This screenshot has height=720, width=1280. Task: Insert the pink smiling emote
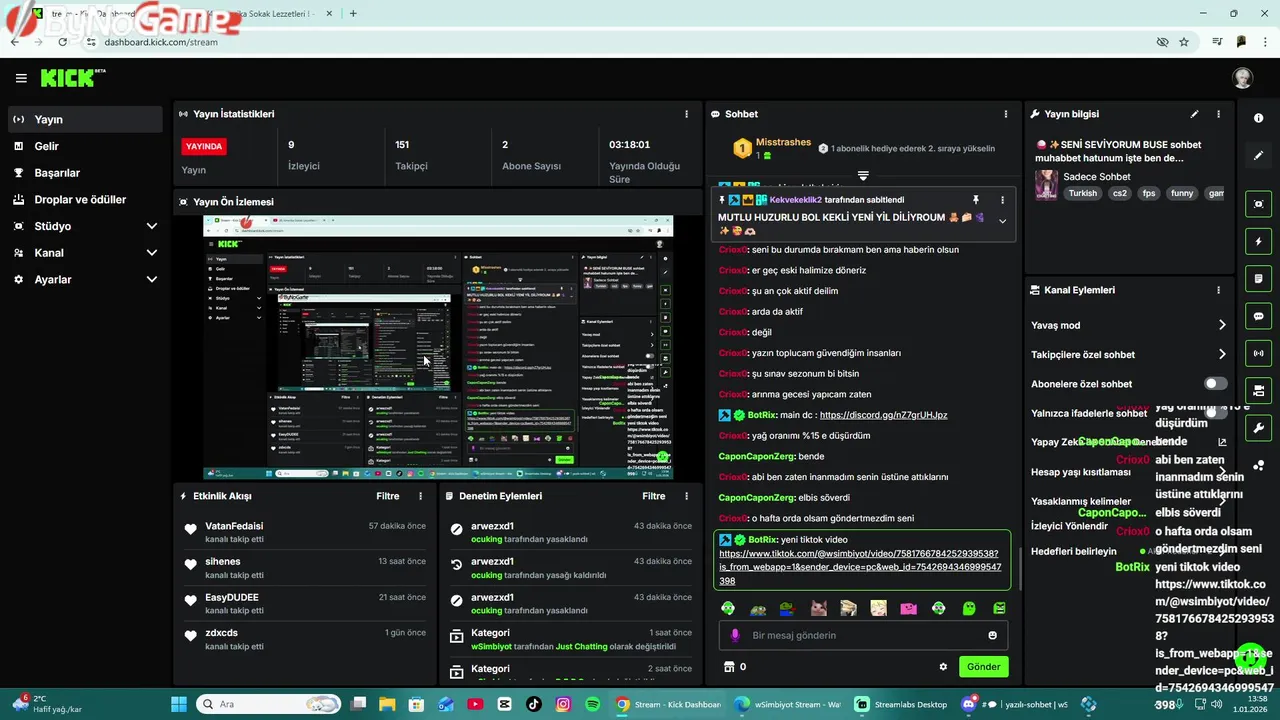pyautogui.click(x=908, y=608)
